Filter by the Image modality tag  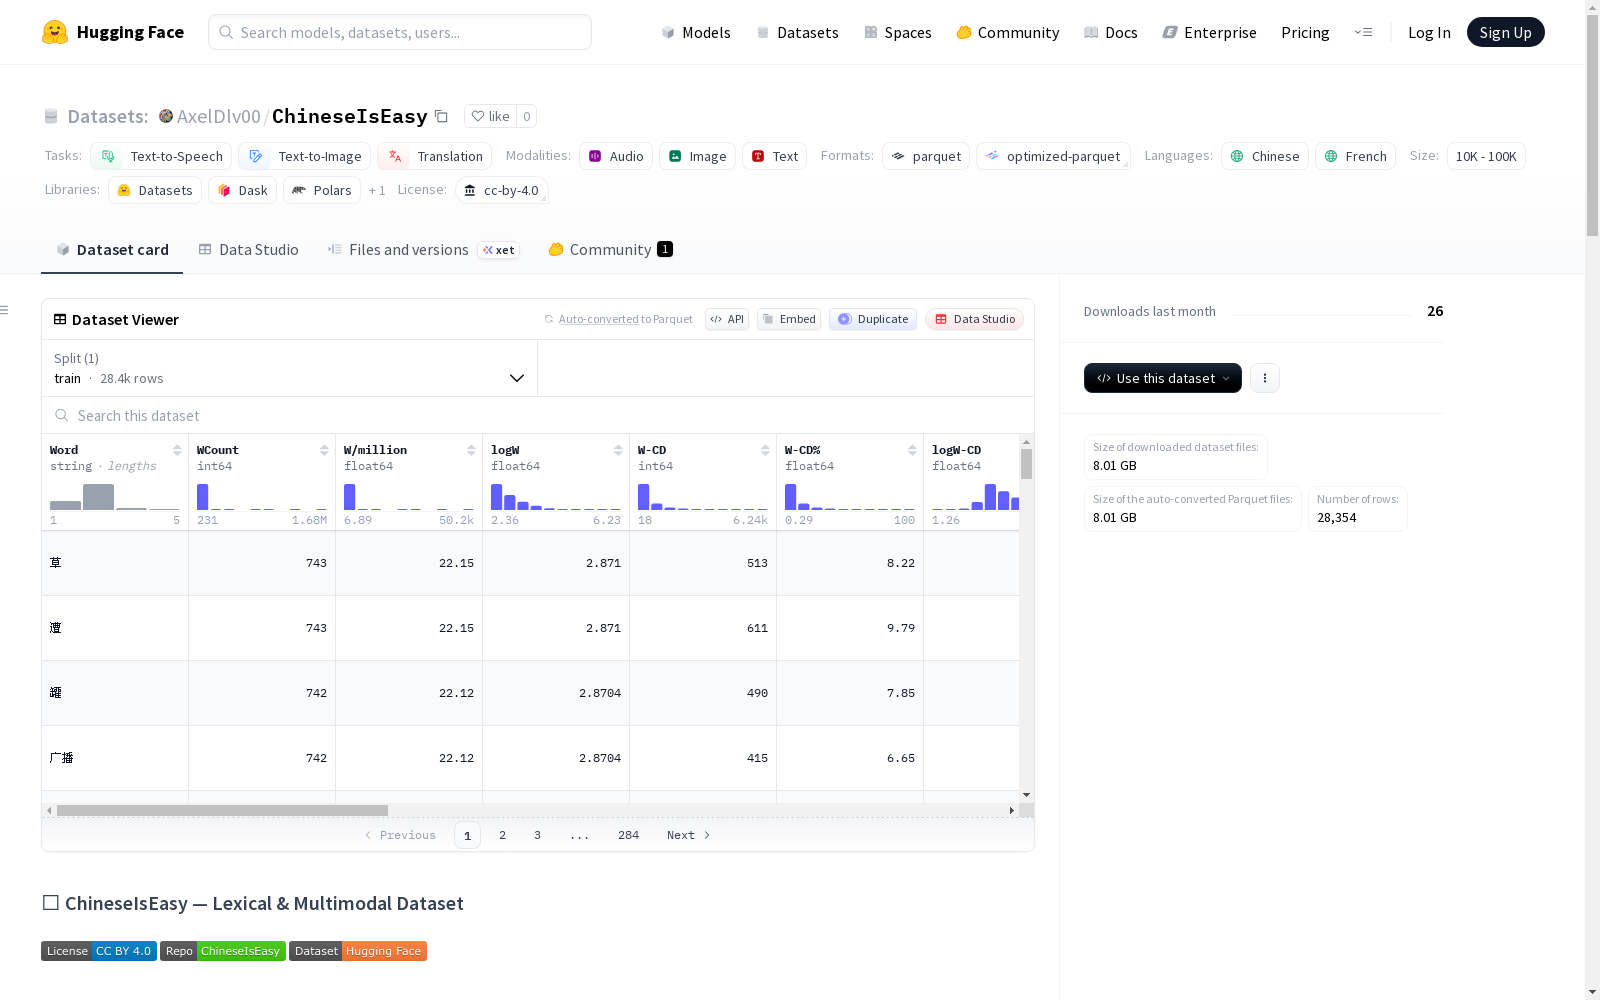697,156
